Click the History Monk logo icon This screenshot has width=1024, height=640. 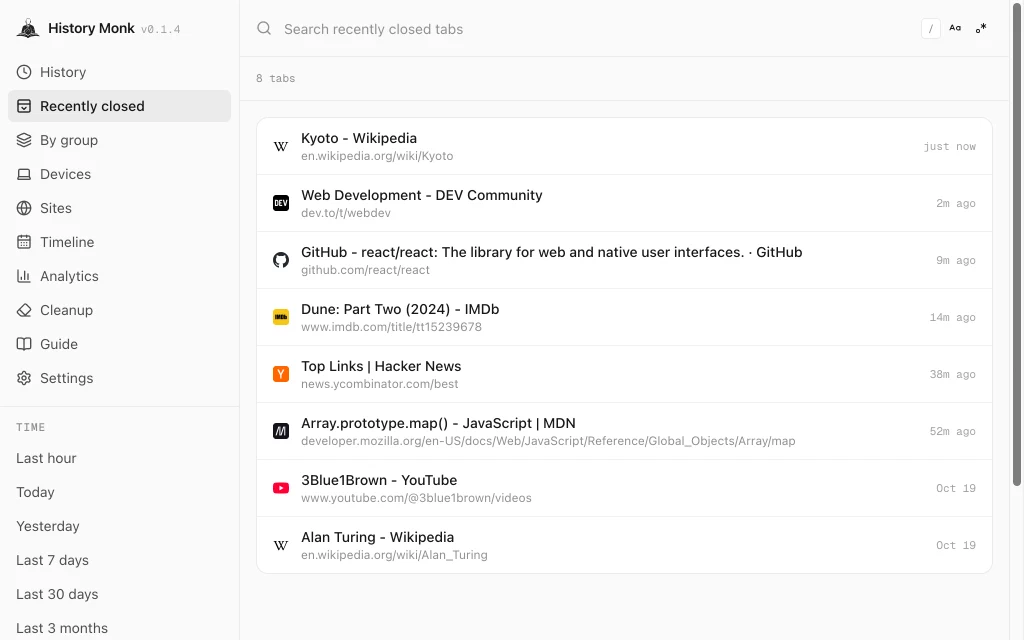point(28,29)
